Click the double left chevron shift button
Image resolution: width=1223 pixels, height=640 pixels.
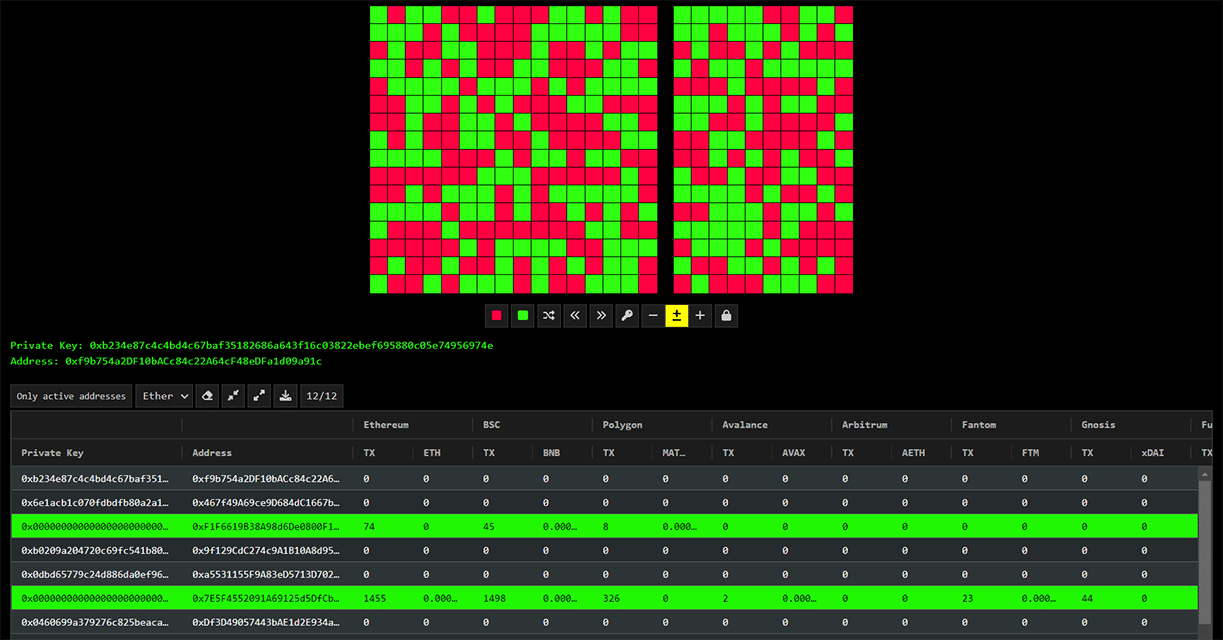574,315
